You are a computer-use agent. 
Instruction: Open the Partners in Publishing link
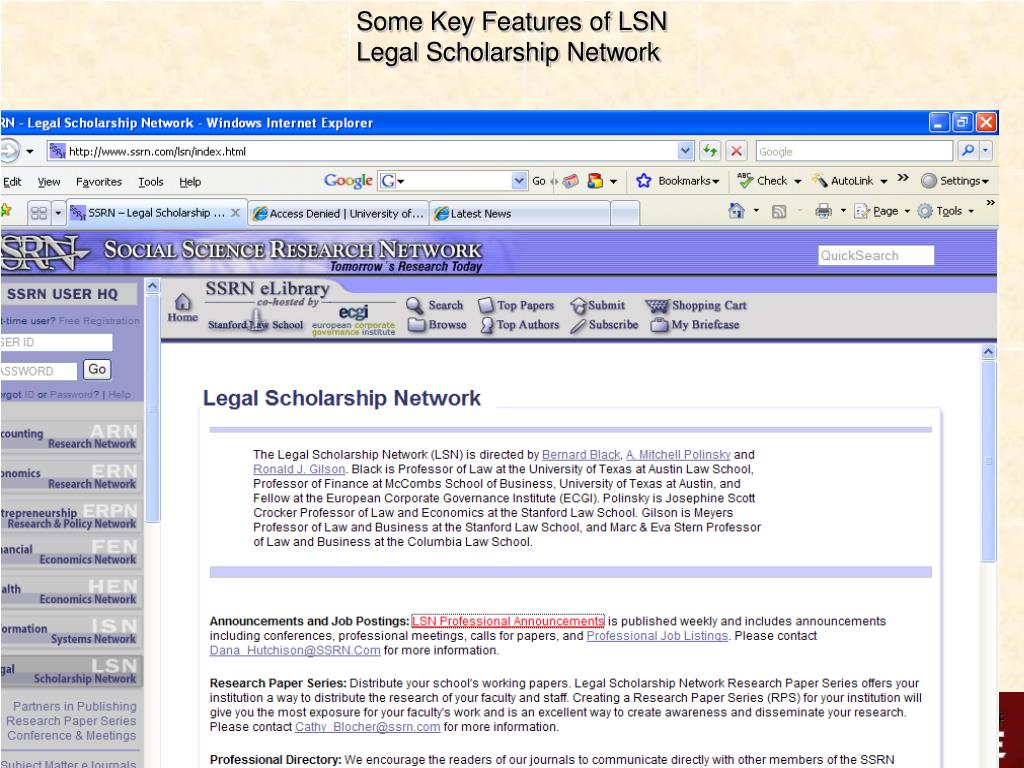tap(74, 707)
